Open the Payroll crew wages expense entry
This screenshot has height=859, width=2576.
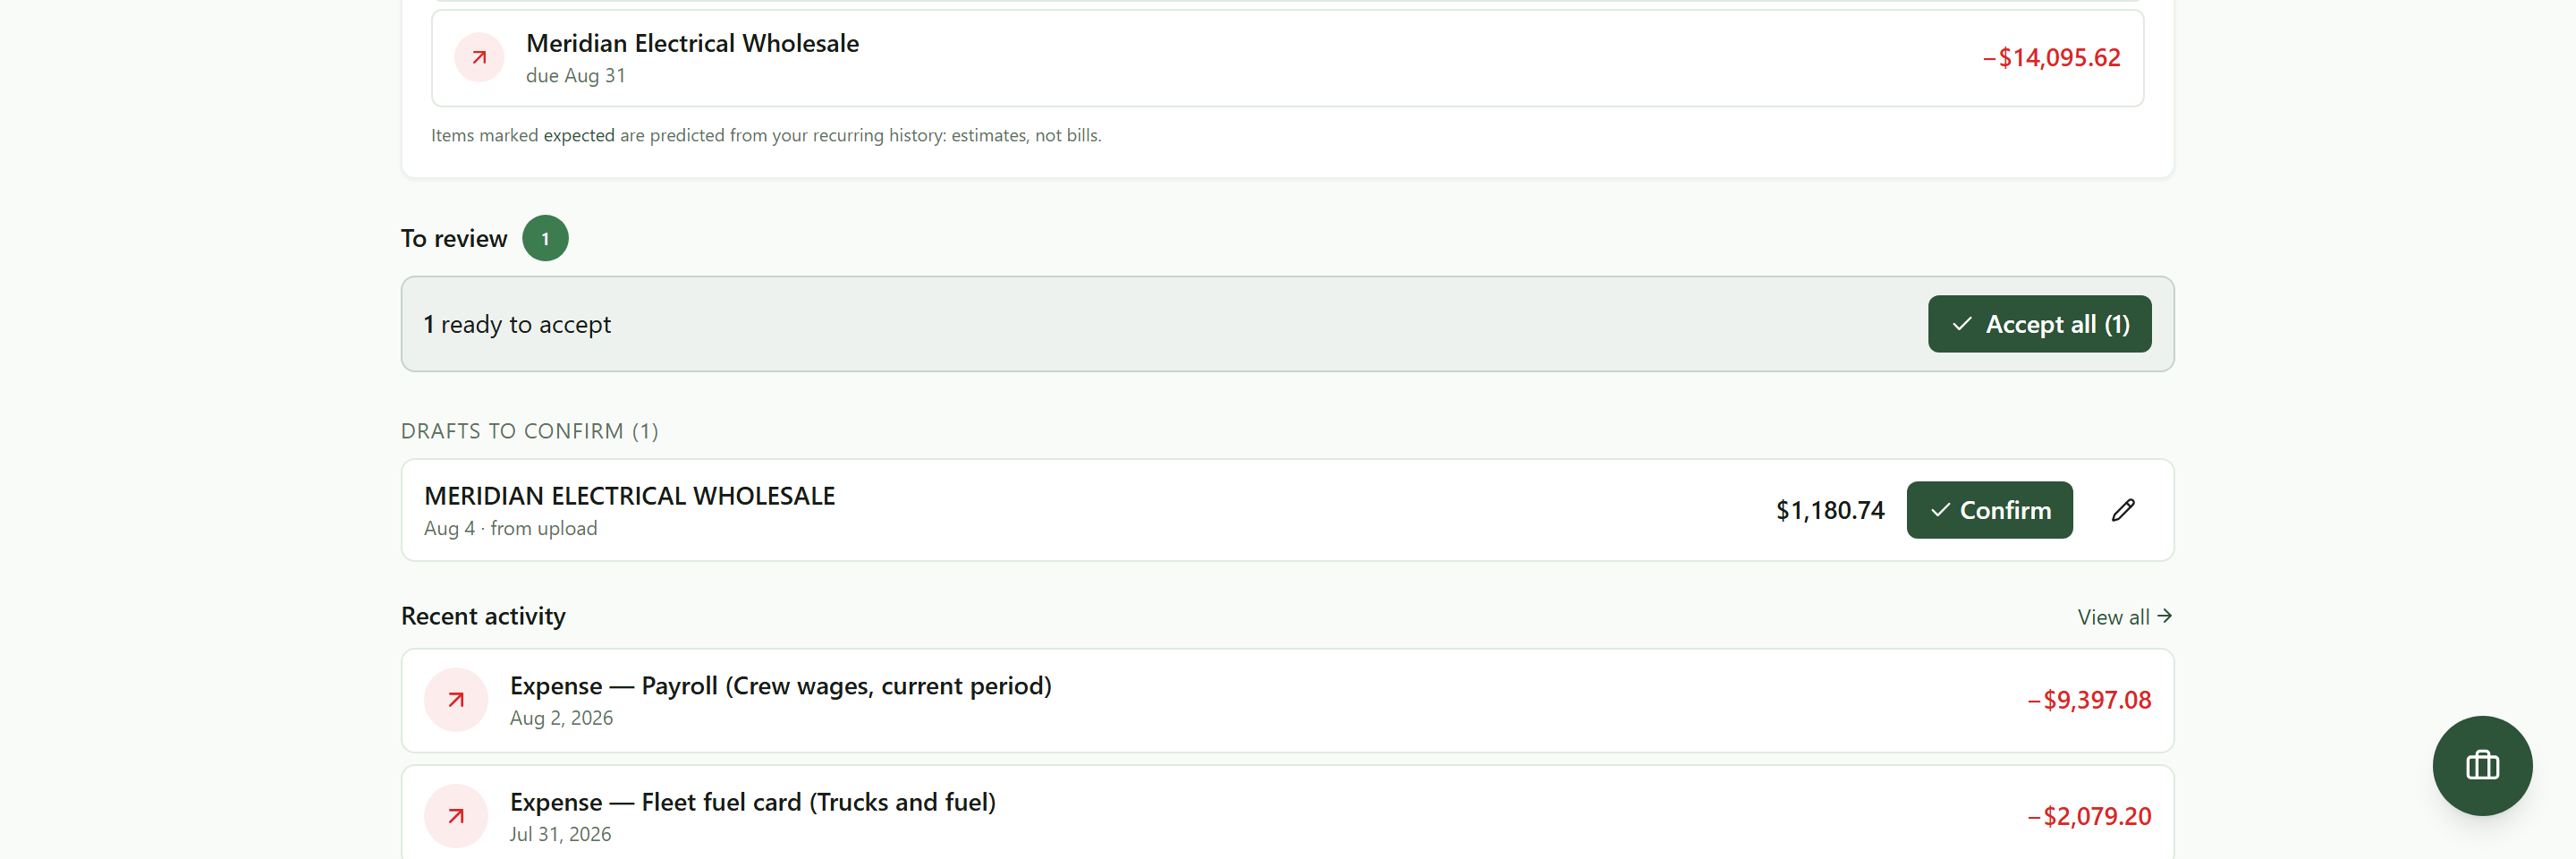[1287, 700]
